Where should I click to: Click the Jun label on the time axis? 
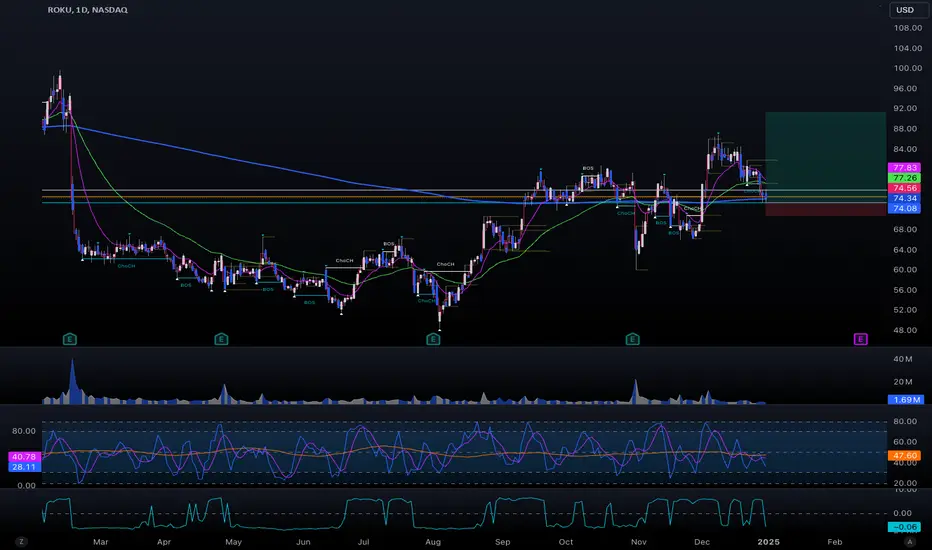tap(303, 542)
